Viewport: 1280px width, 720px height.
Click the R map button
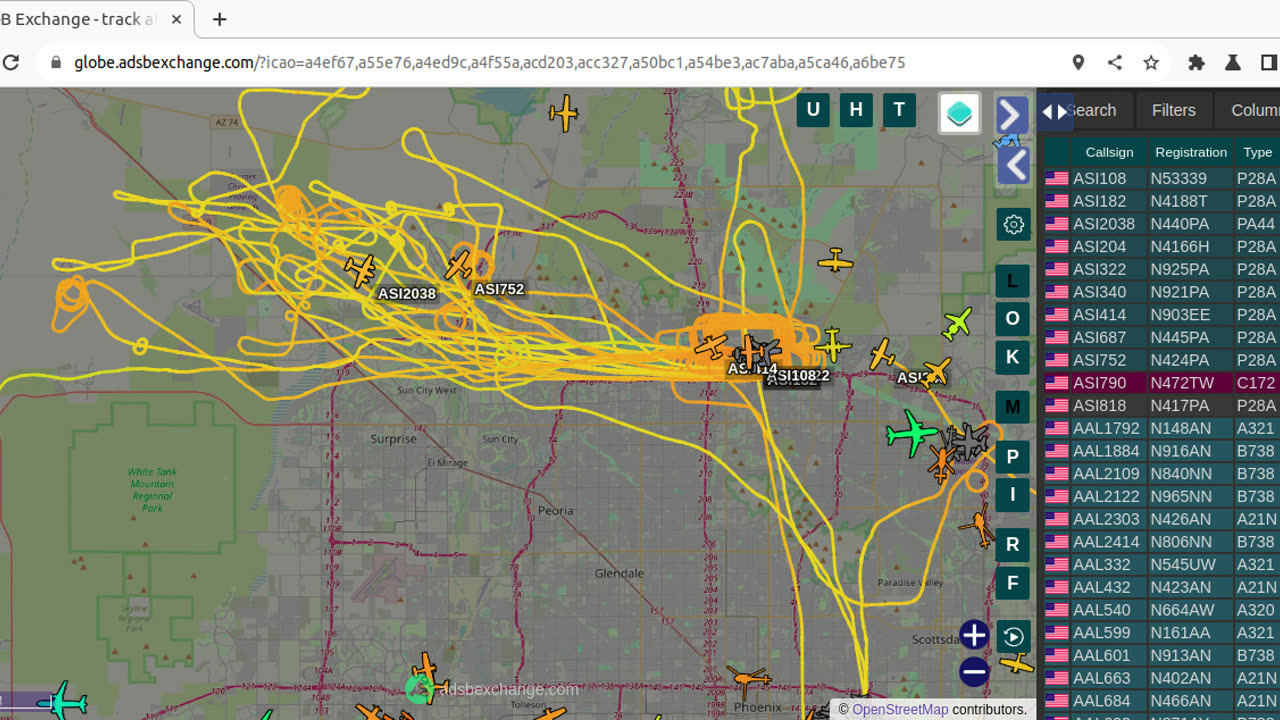pyautogui.click(x=1013, y=544)
